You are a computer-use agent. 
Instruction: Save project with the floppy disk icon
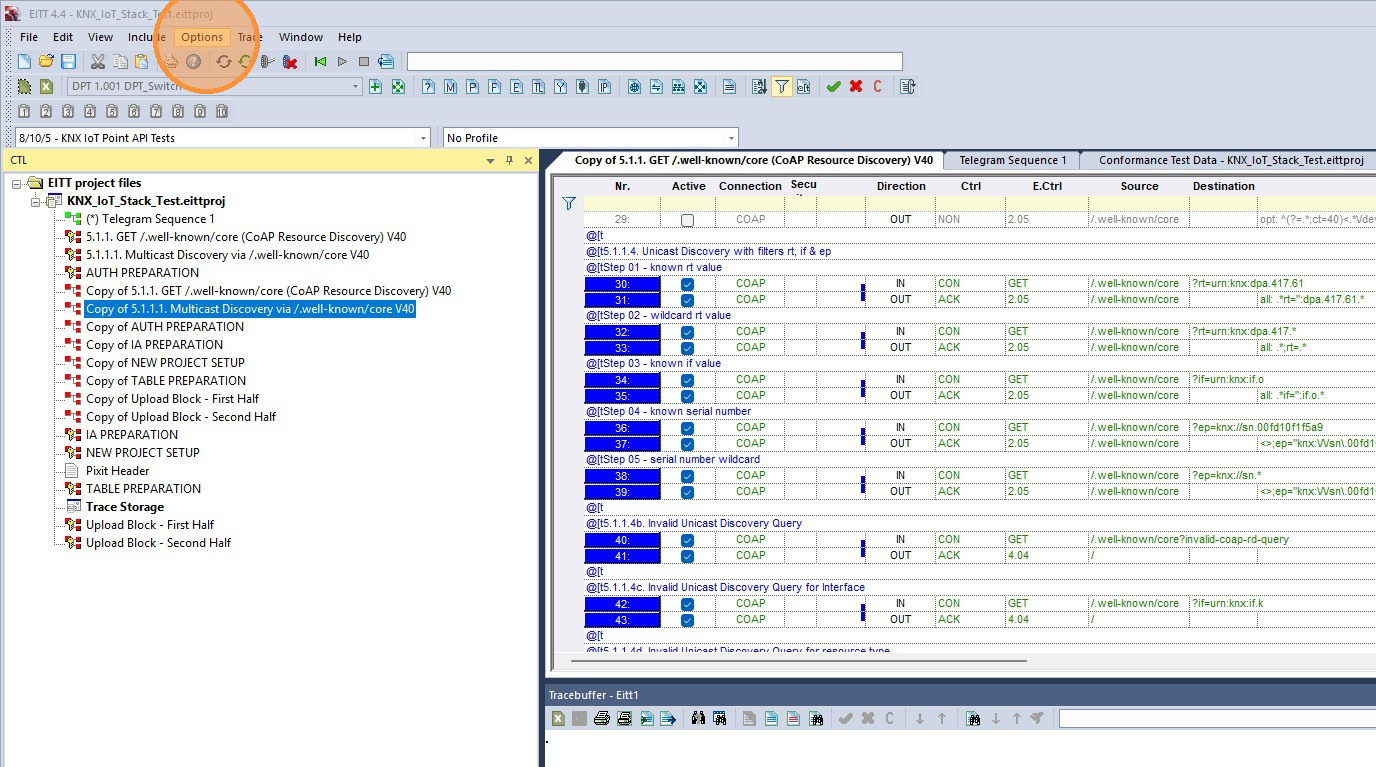point(68,62)
